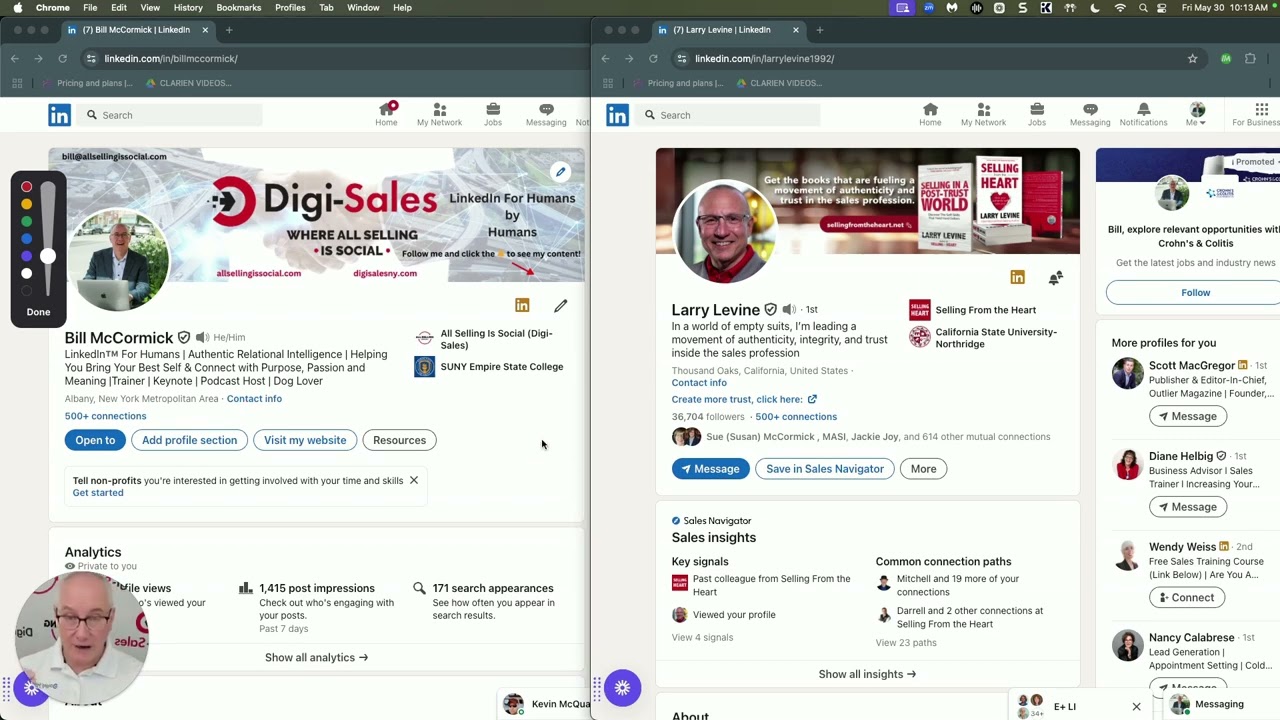Open Jobs in Larry Levine window
This screenshot has height=720, width=1280.
click(1037, 114)
